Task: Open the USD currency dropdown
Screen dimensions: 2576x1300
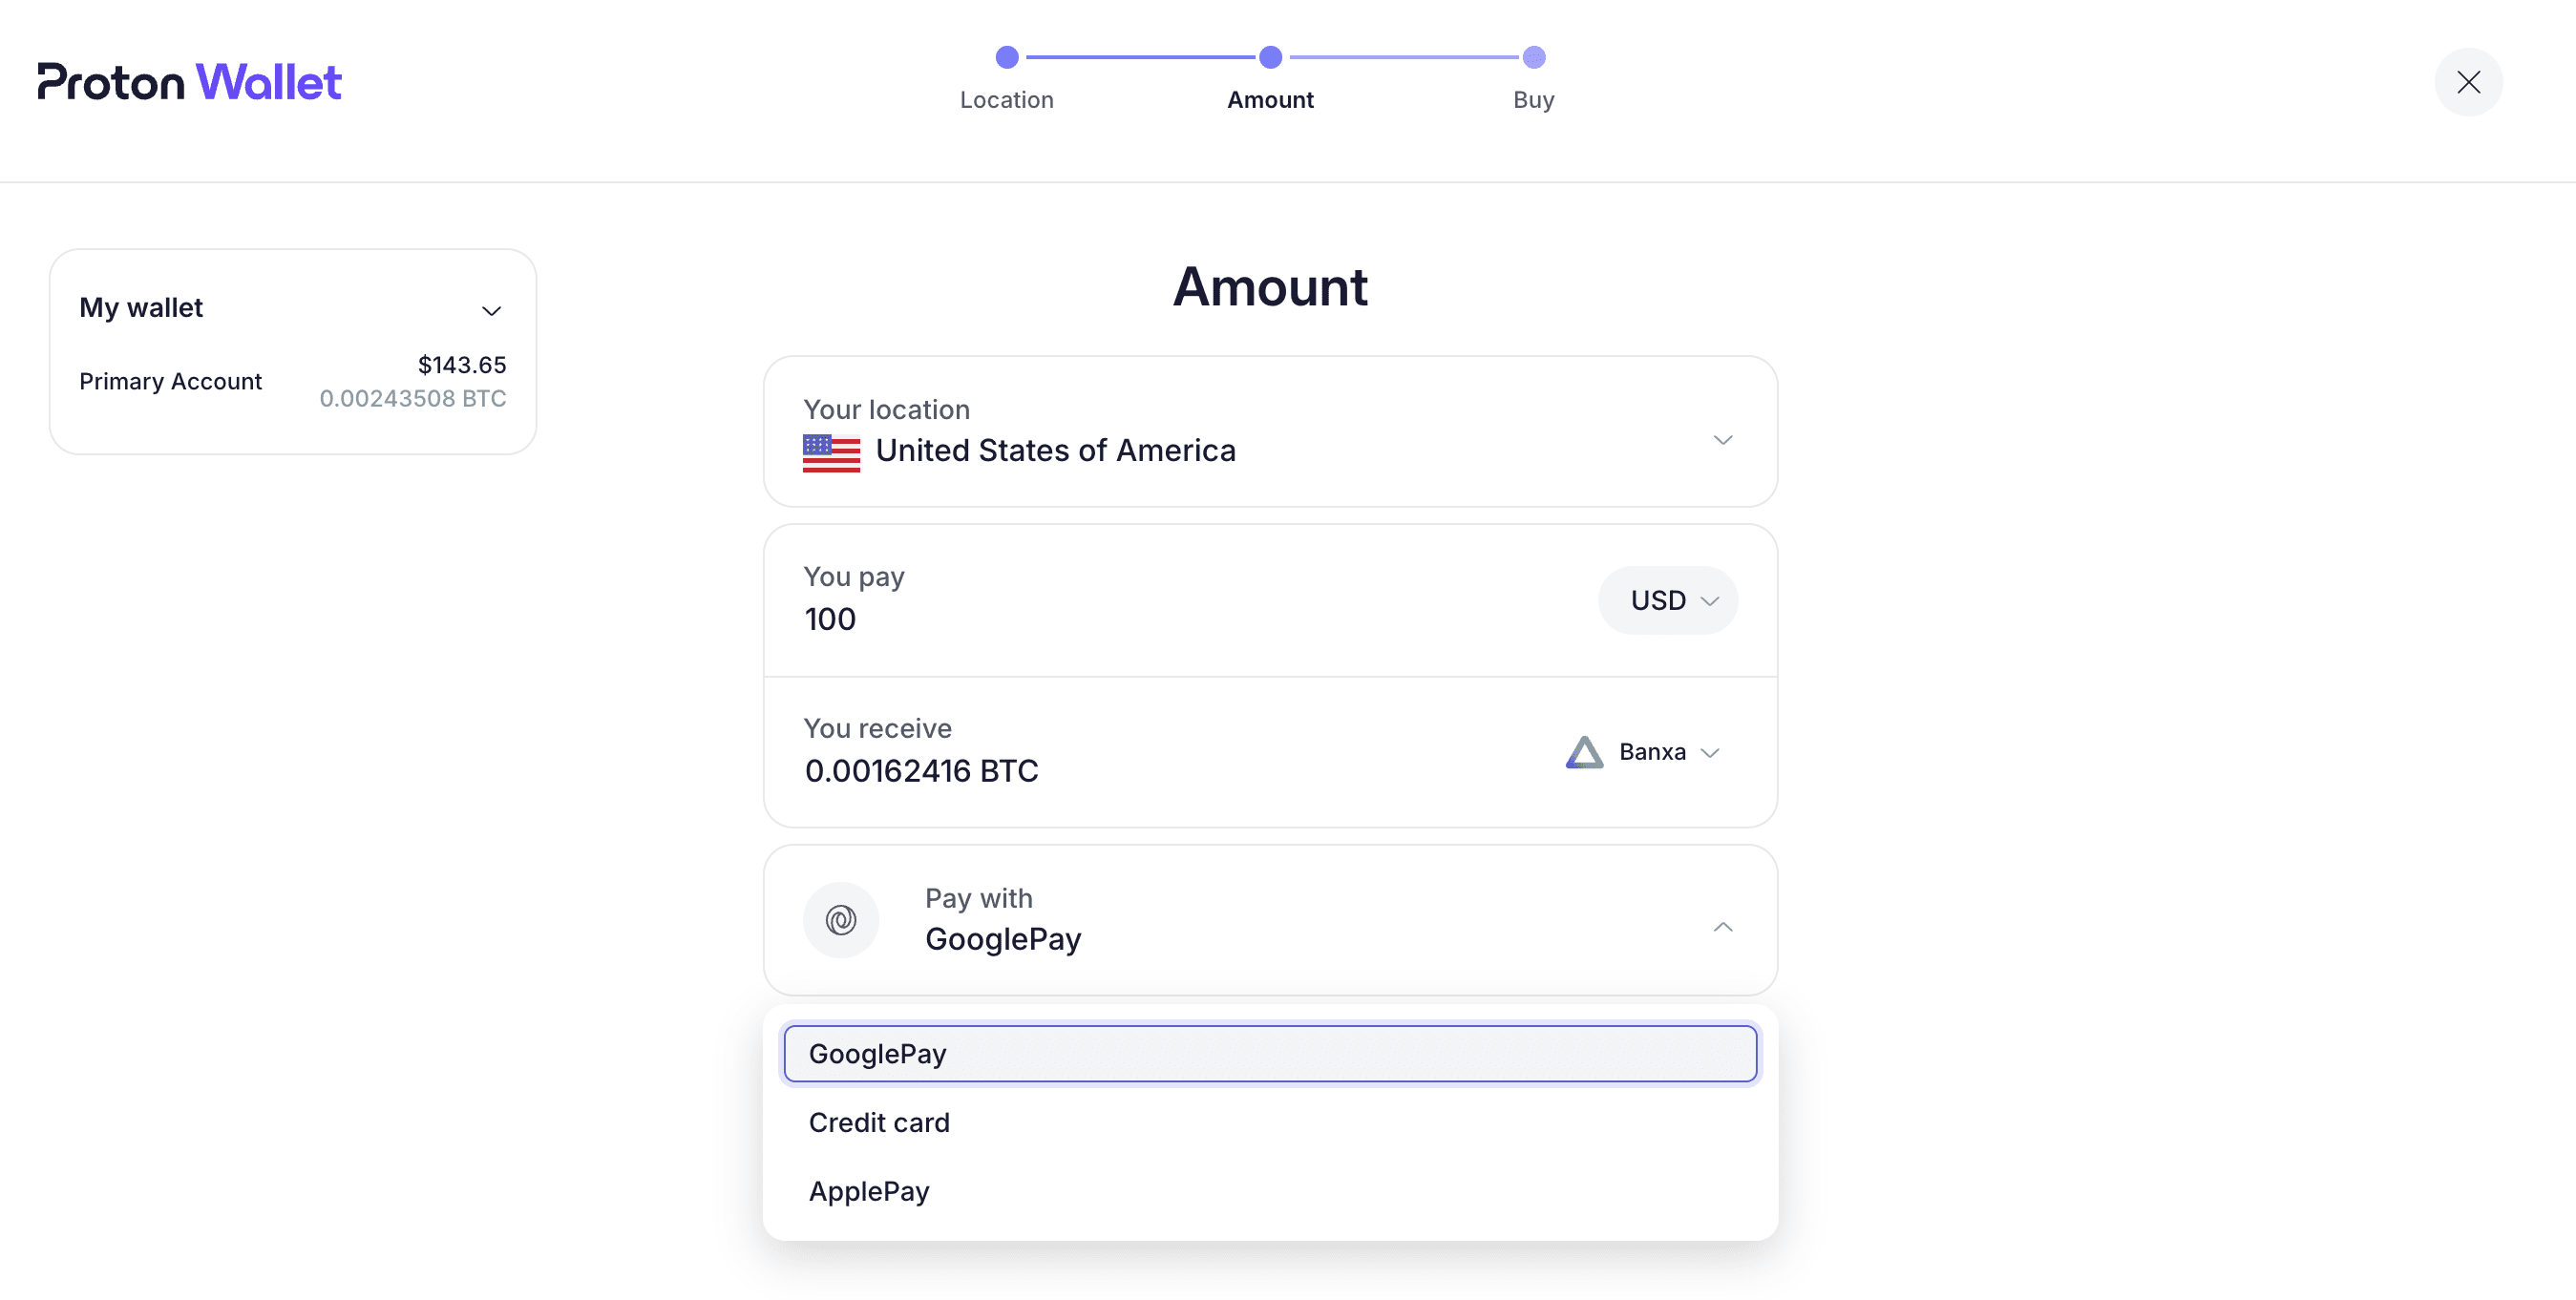Action: tap(1667, 599)
